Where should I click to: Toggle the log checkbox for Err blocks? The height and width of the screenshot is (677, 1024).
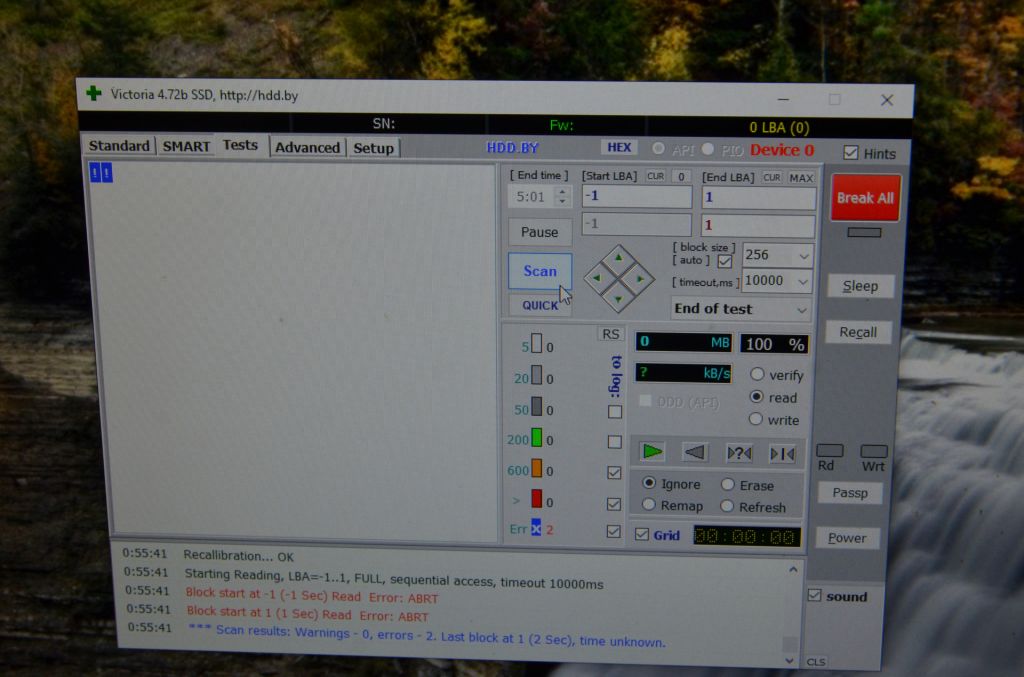[613, 531]
